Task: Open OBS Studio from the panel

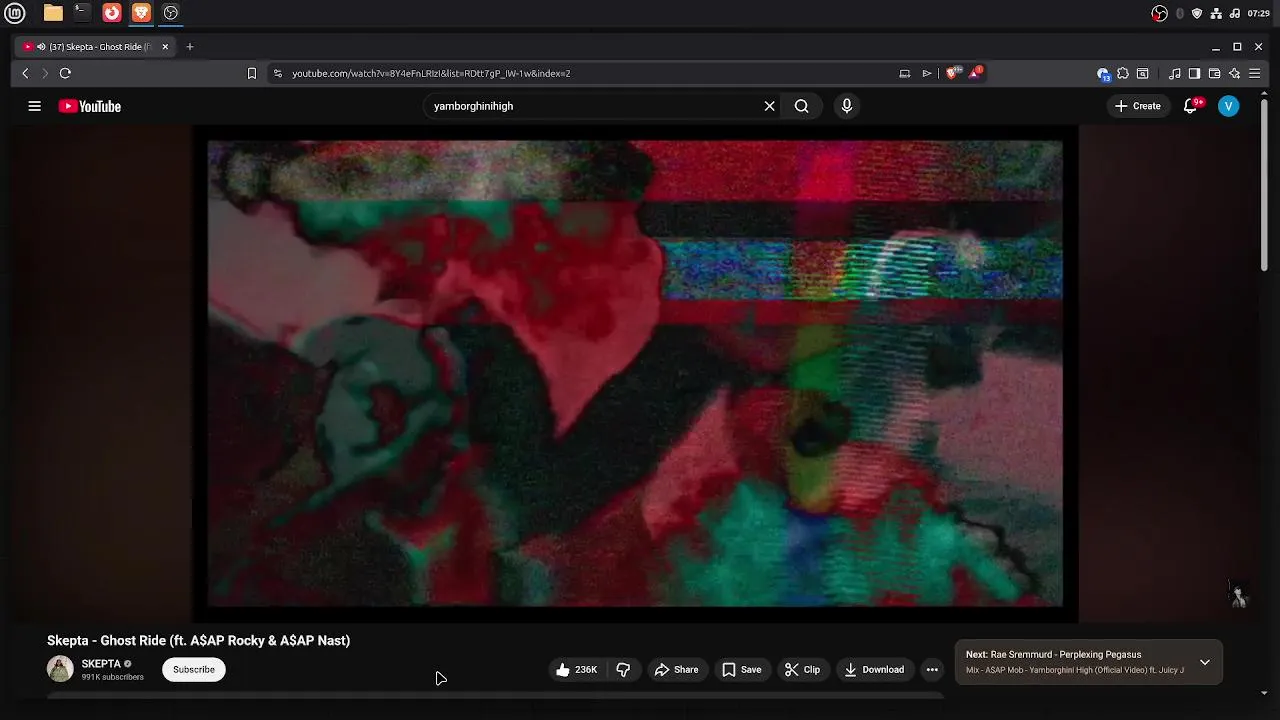Action: (x=171, y=13)
